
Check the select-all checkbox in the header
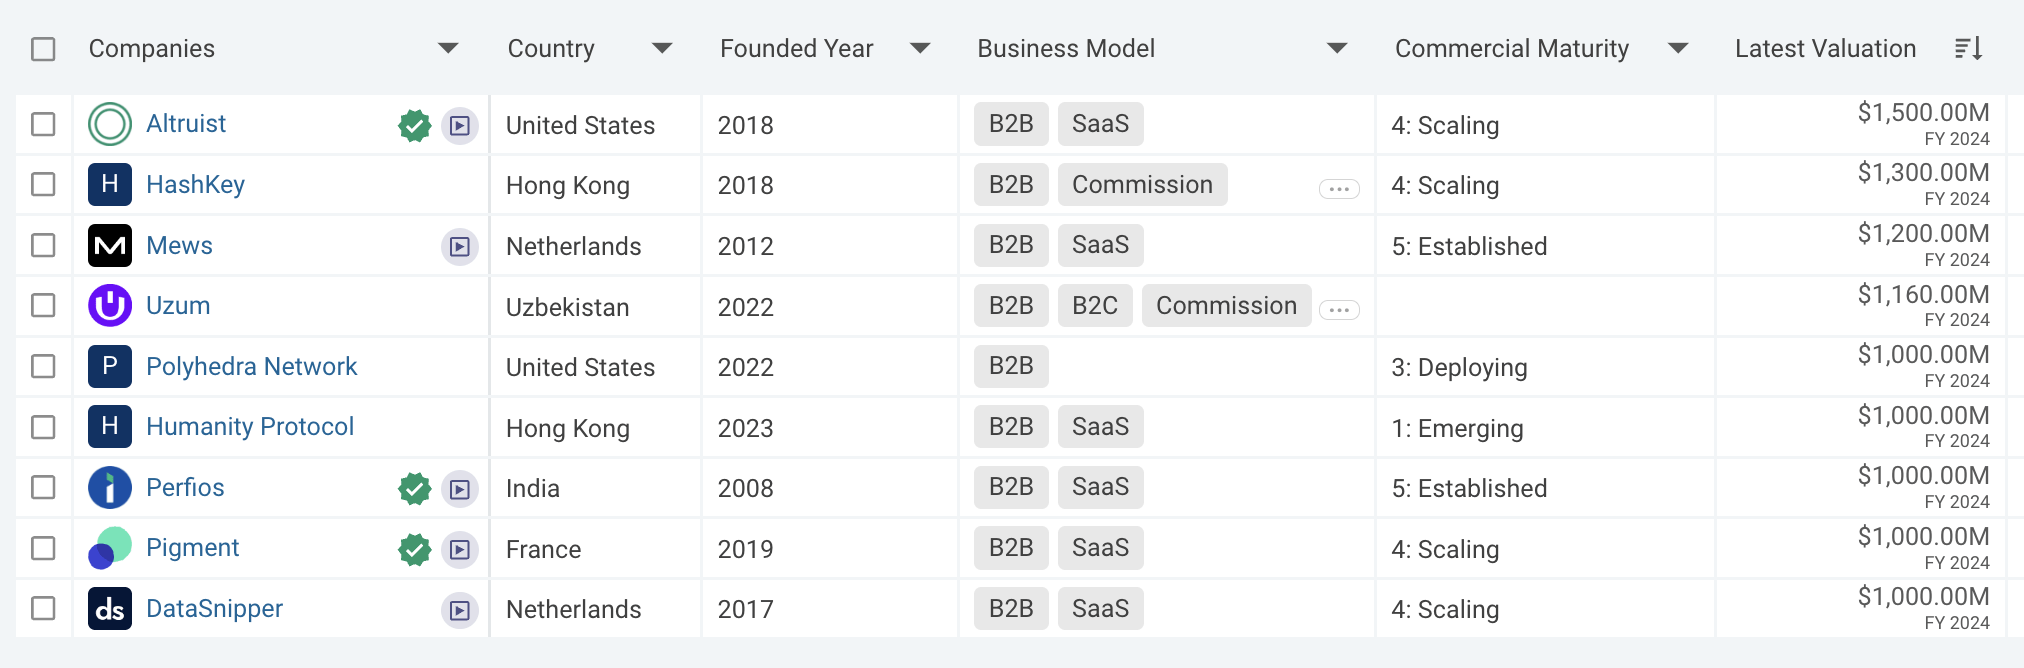(42, 47)
